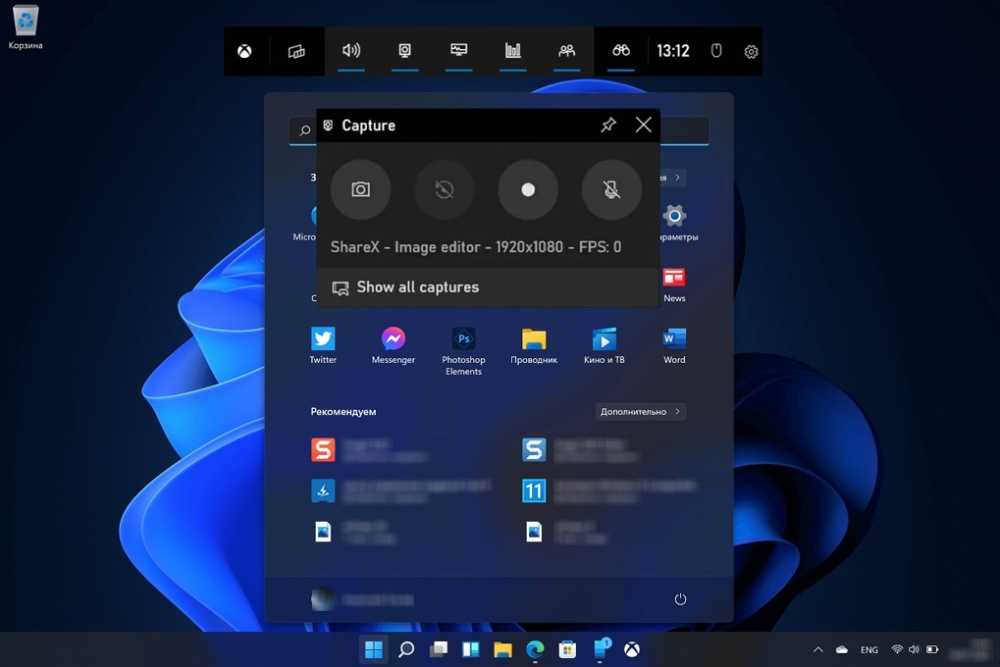Toggle the Xbox Social widget in Game Bar
Screen dimensions: 1000x667
pos(566,51)
